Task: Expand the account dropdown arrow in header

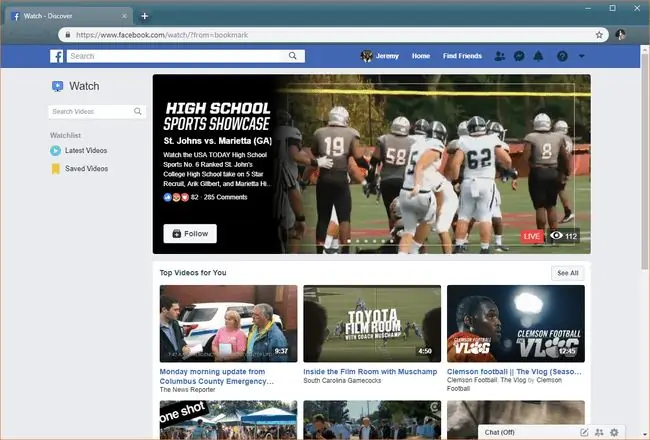Action: pyautogui.click(x=582, y=56)
